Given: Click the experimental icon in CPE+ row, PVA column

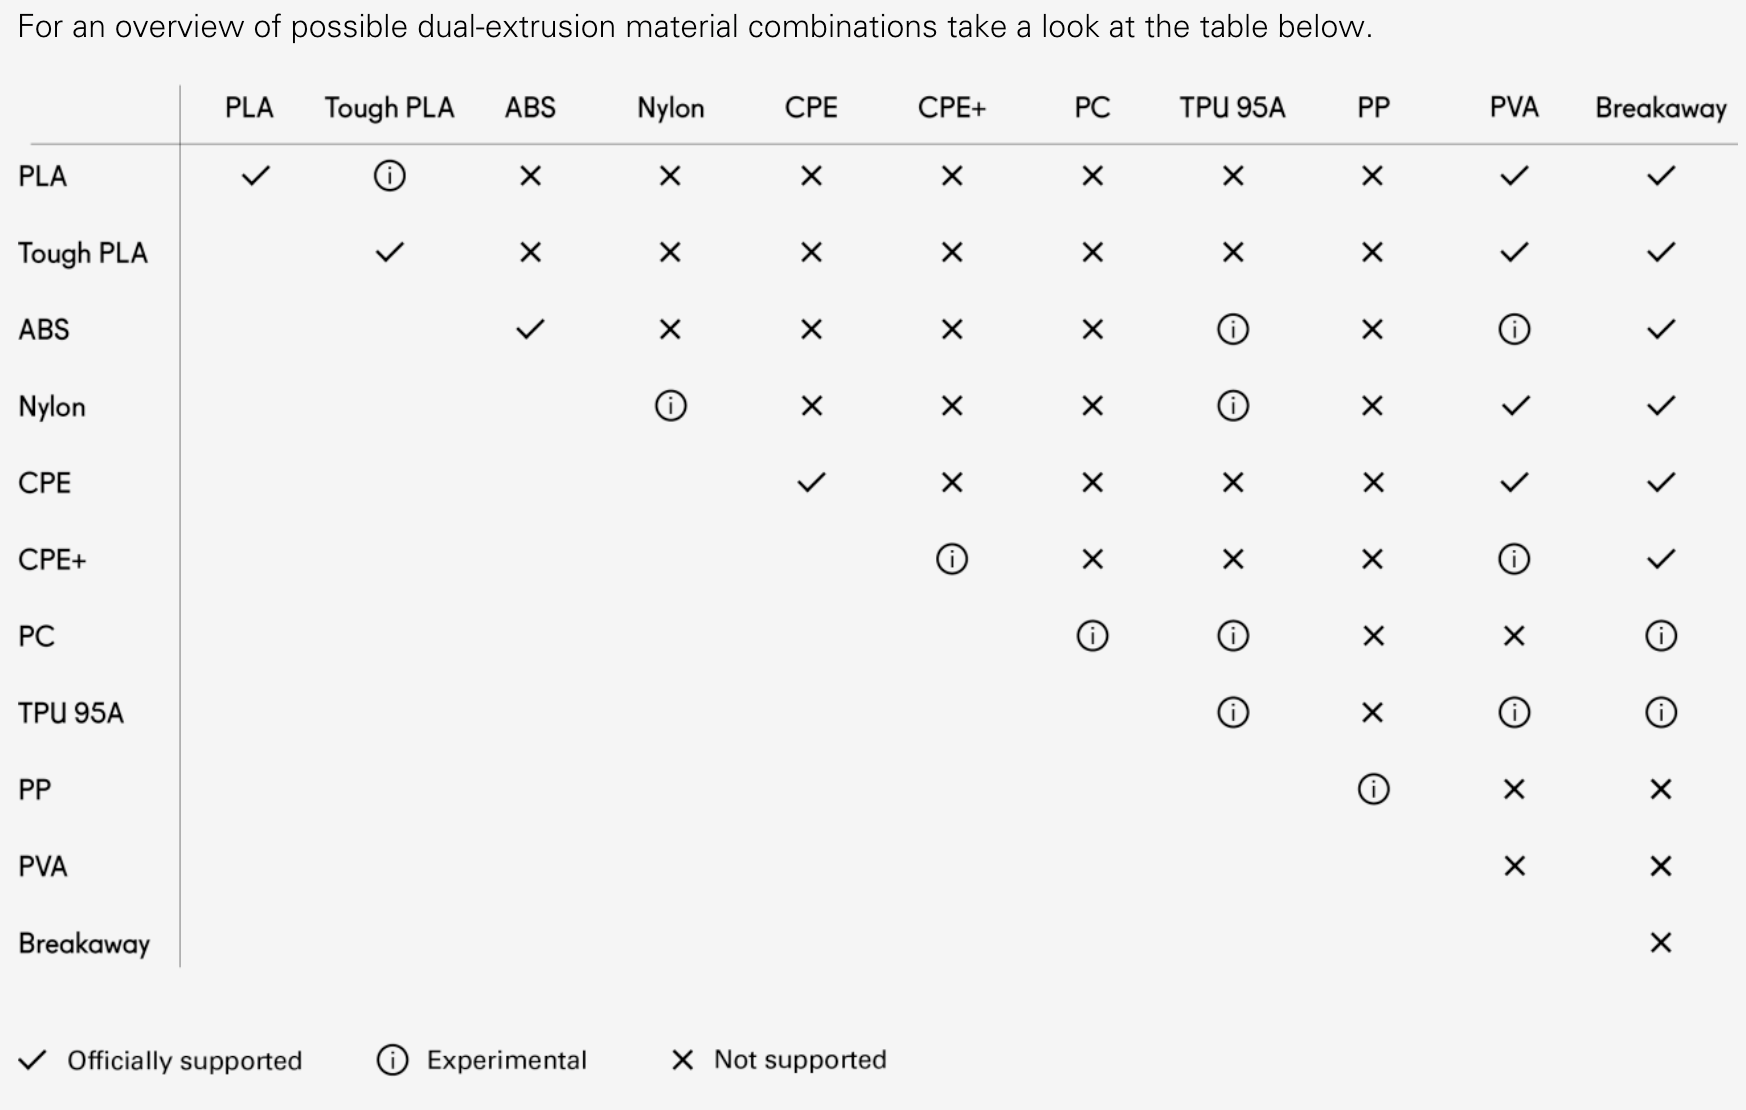Looking at the screenshot, I should click(1514, 559).
